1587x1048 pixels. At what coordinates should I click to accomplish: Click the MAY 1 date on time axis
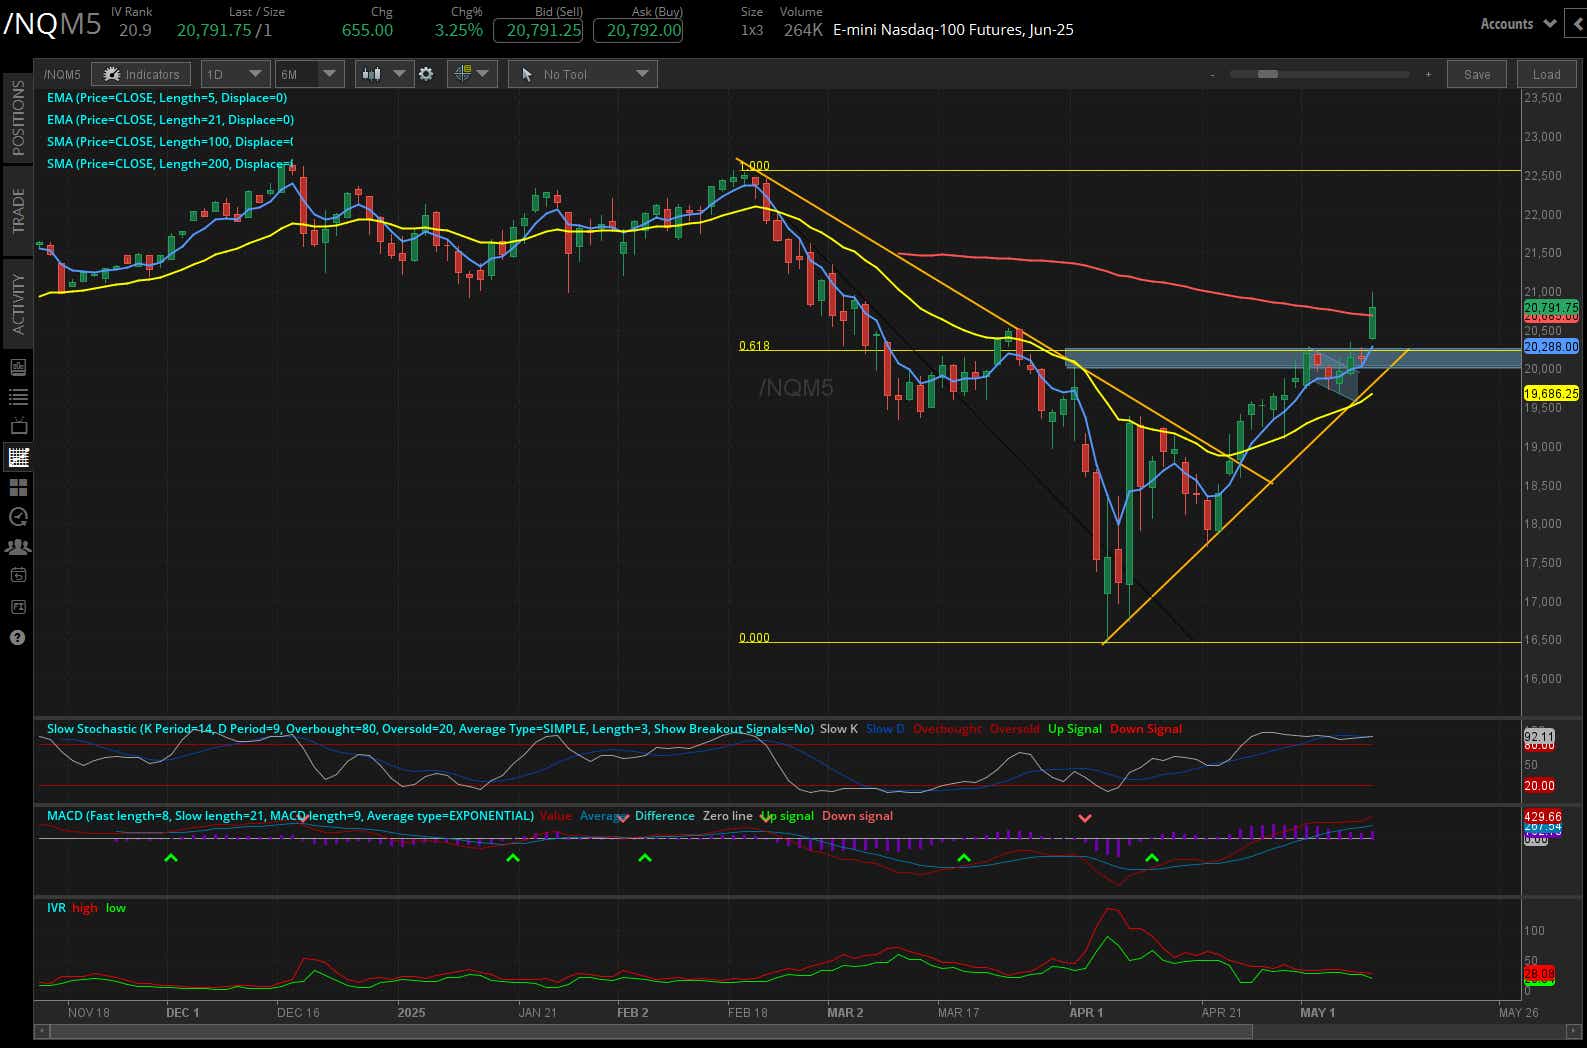coord(1317,1012)
